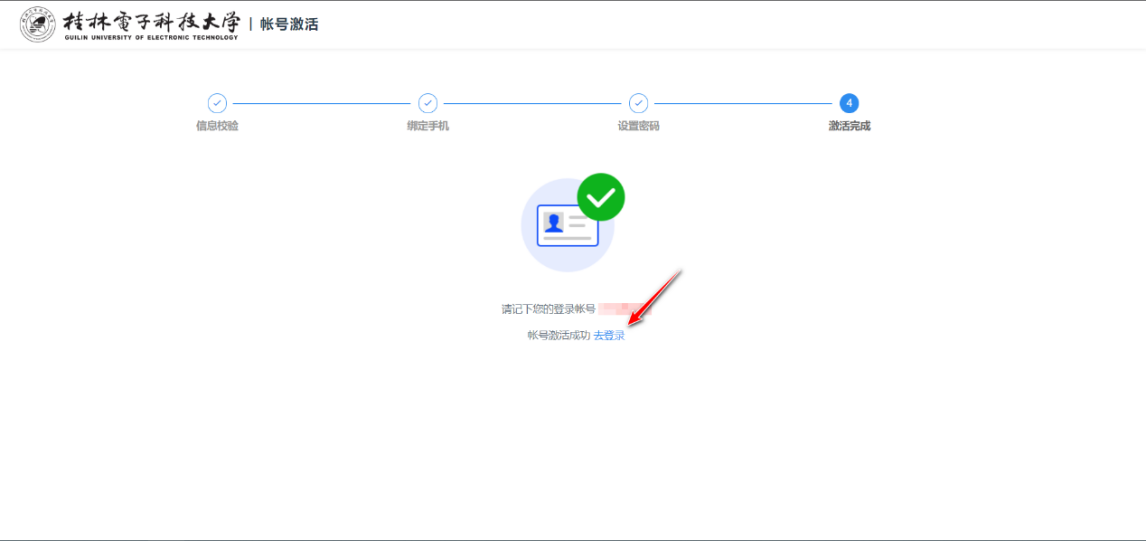Click the 帐号激活 header title
Image resolution: width=1146 pixels, height=541 pixels.
coord(289,24)
